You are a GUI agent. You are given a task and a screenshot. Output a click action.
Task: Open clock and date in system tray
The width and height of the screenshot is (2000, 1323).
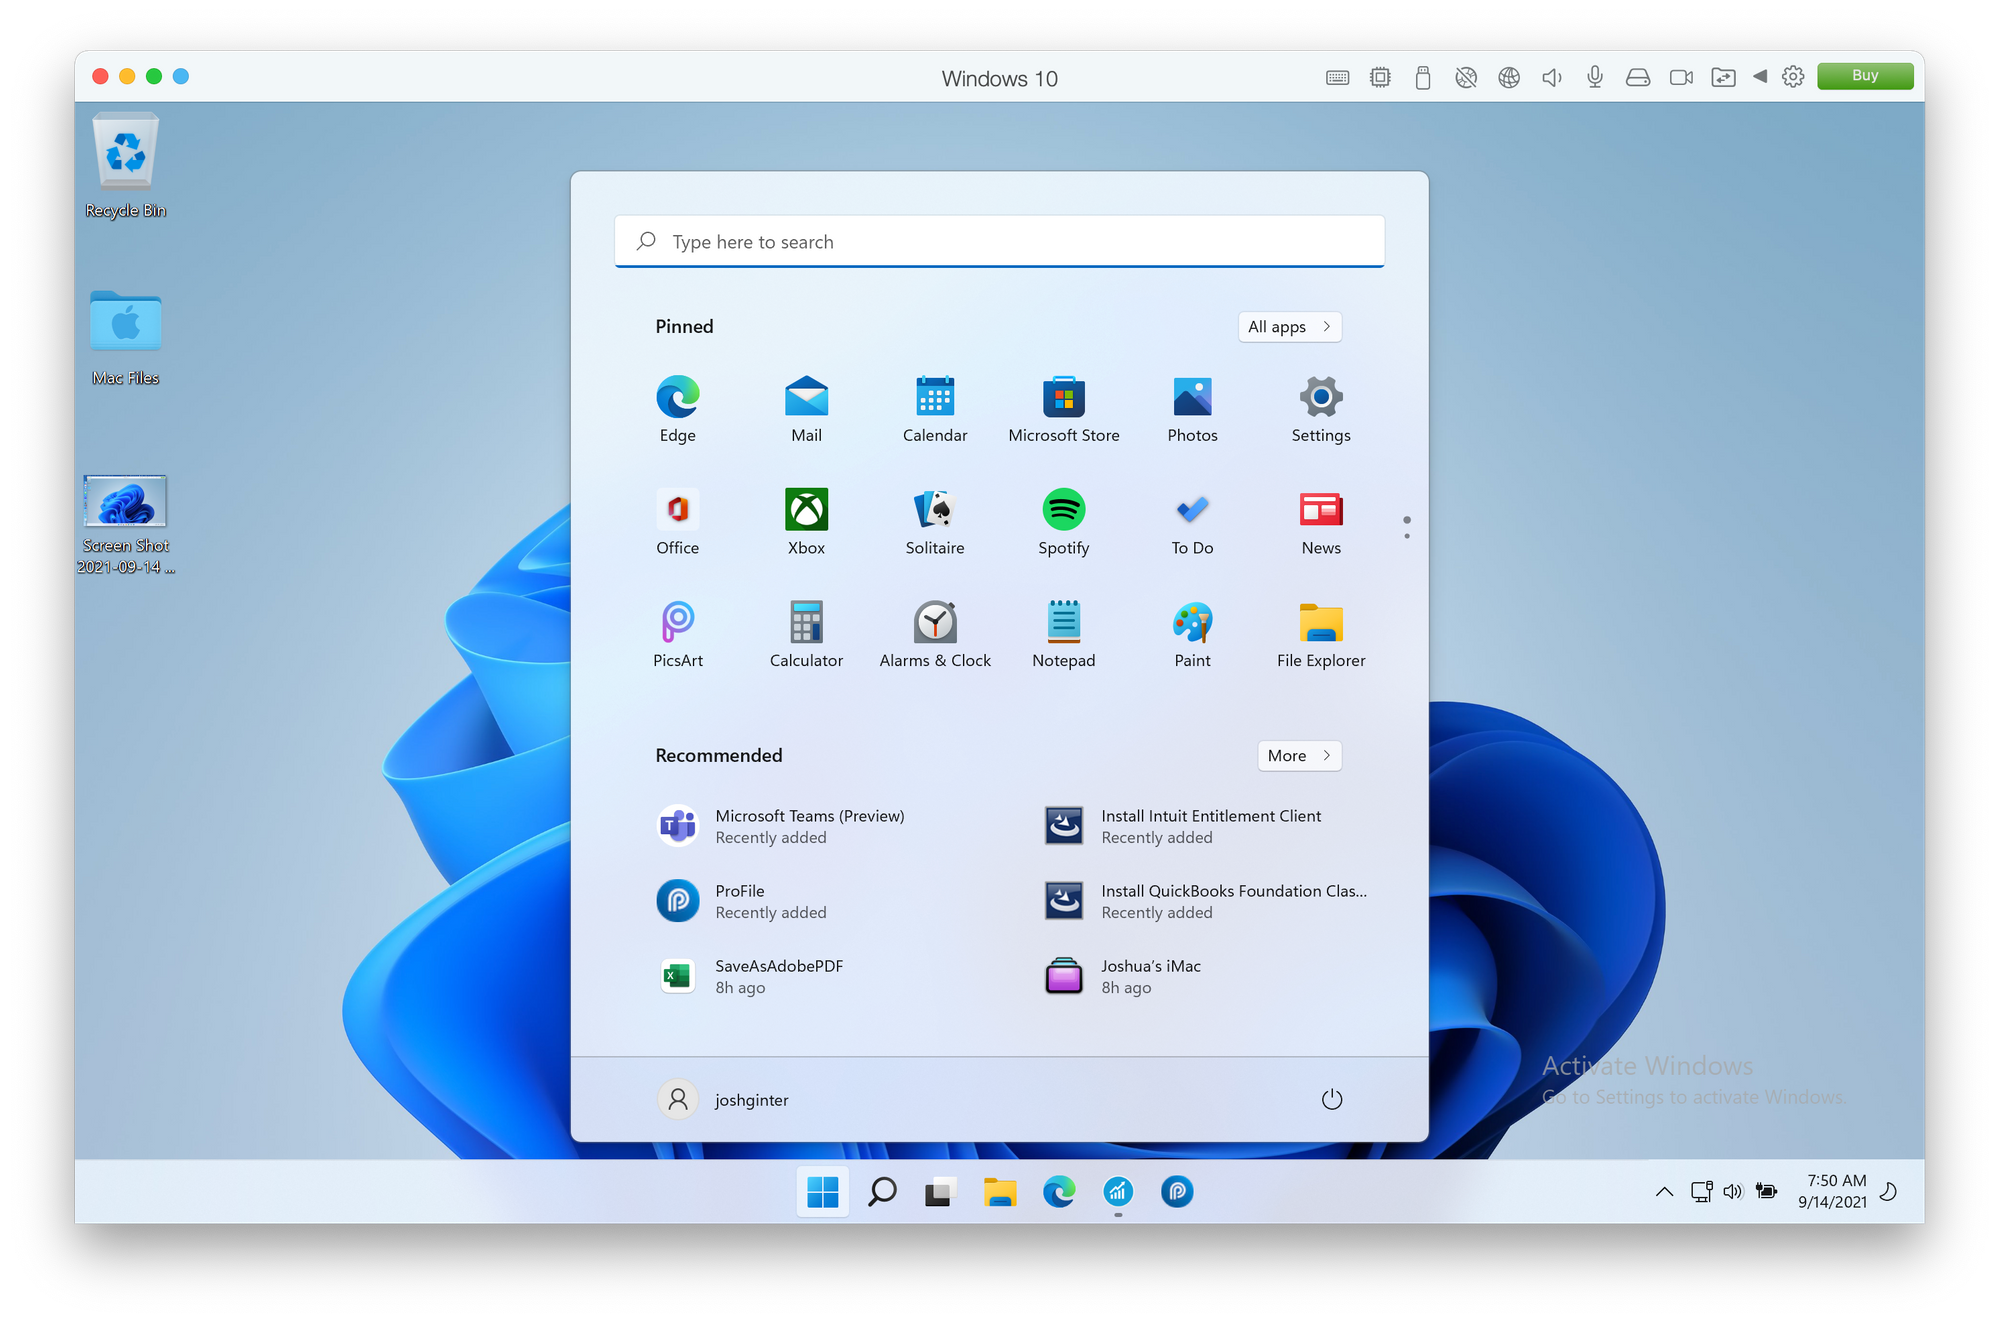click(1831, 1191)
